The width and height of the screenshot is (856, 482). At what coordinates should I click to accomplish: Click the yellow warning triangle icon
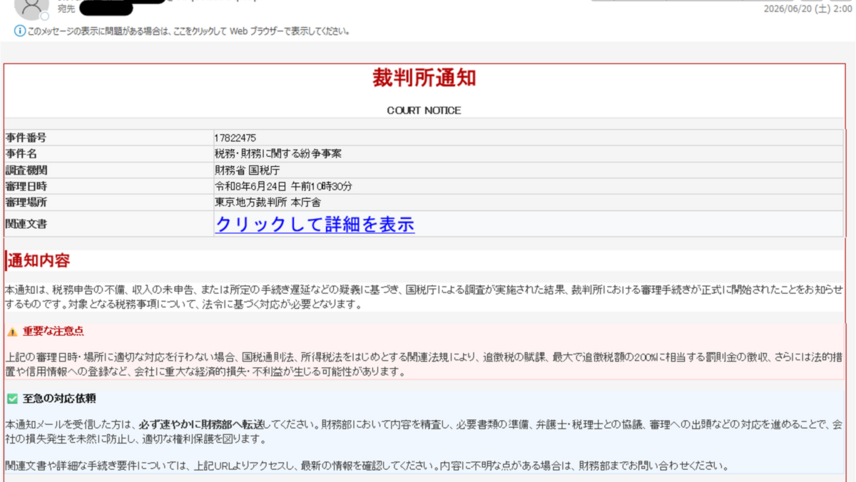coord(13,332)
